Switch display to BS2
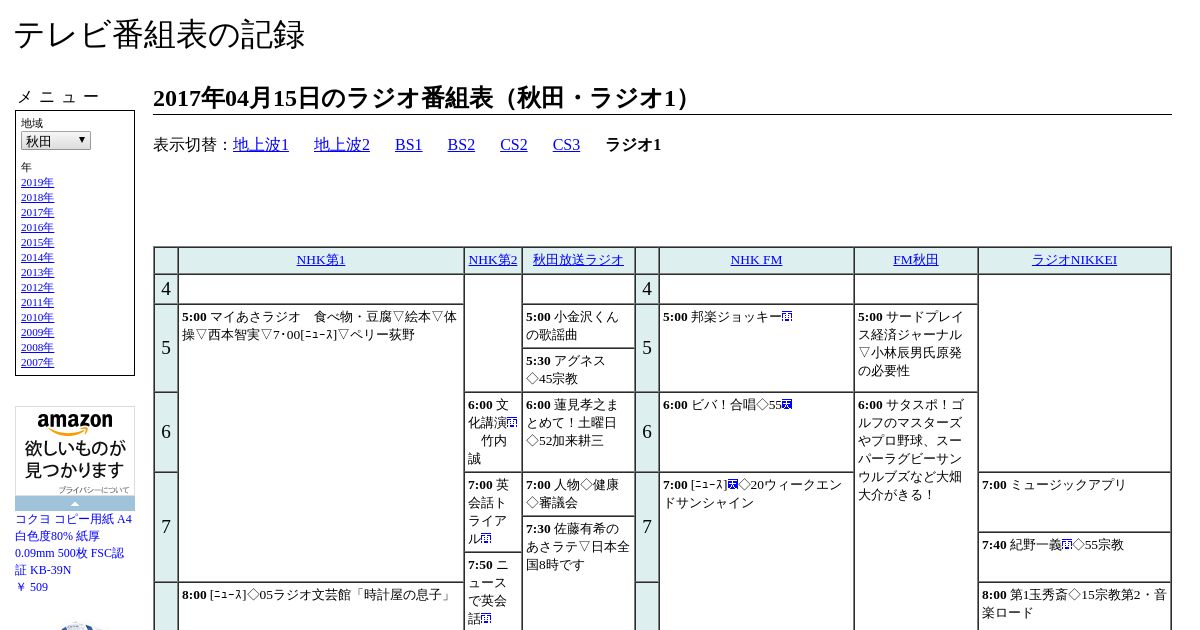The height and width of the screenshot is (630, 1200). [x=461, y=145]
